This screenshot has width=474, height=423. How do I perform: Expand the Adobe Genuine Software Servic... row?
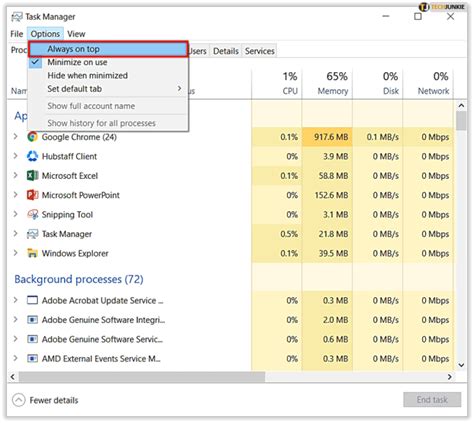(15, 339)
